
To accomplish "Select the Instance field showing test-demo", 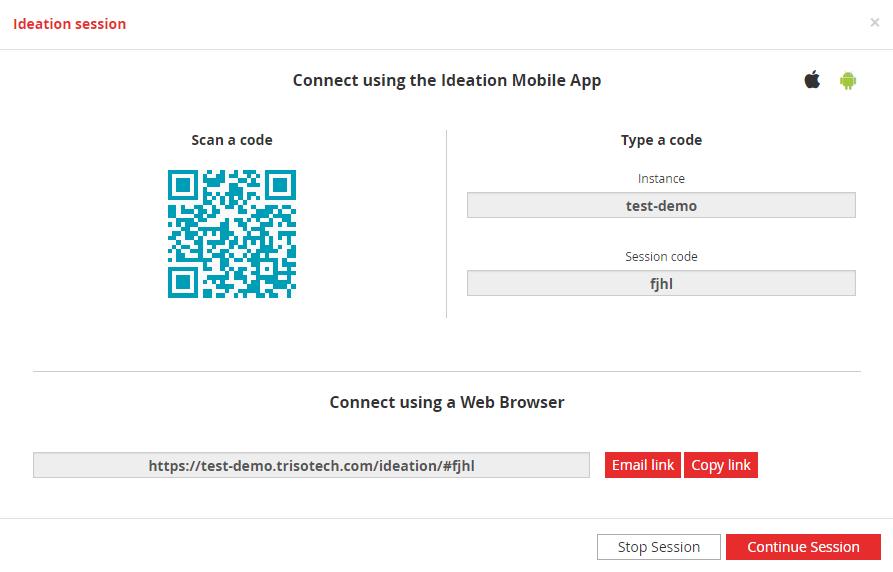I will tap(661, 205).
